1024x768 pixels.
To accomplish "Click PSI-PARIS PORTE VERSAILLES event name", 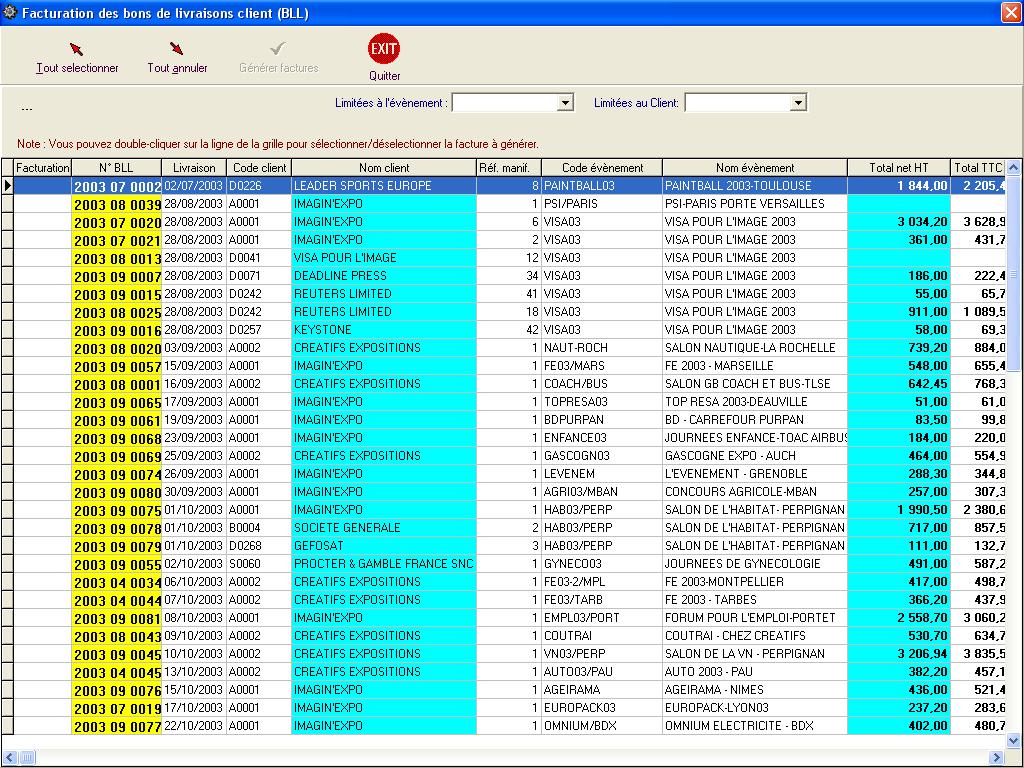I will (x=755, y=204).
